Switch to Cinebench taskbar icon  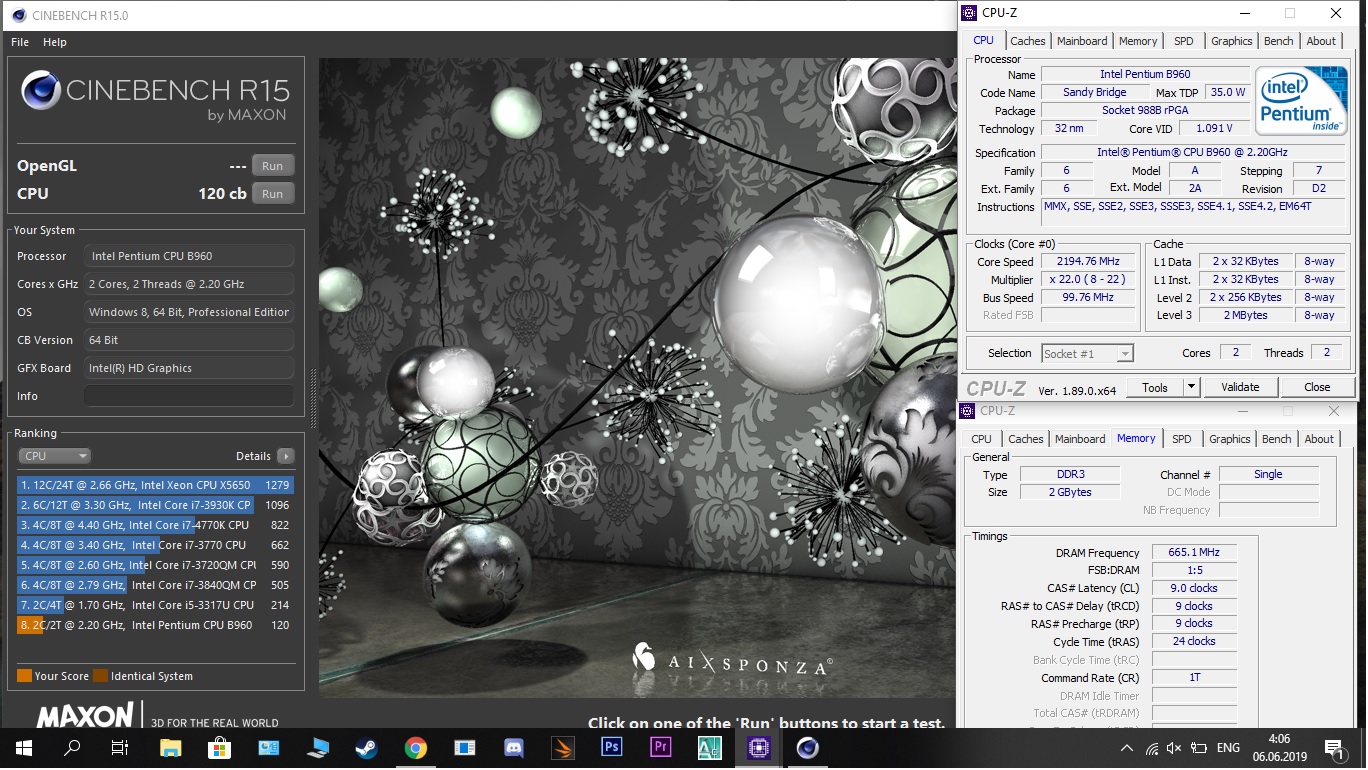807,748
